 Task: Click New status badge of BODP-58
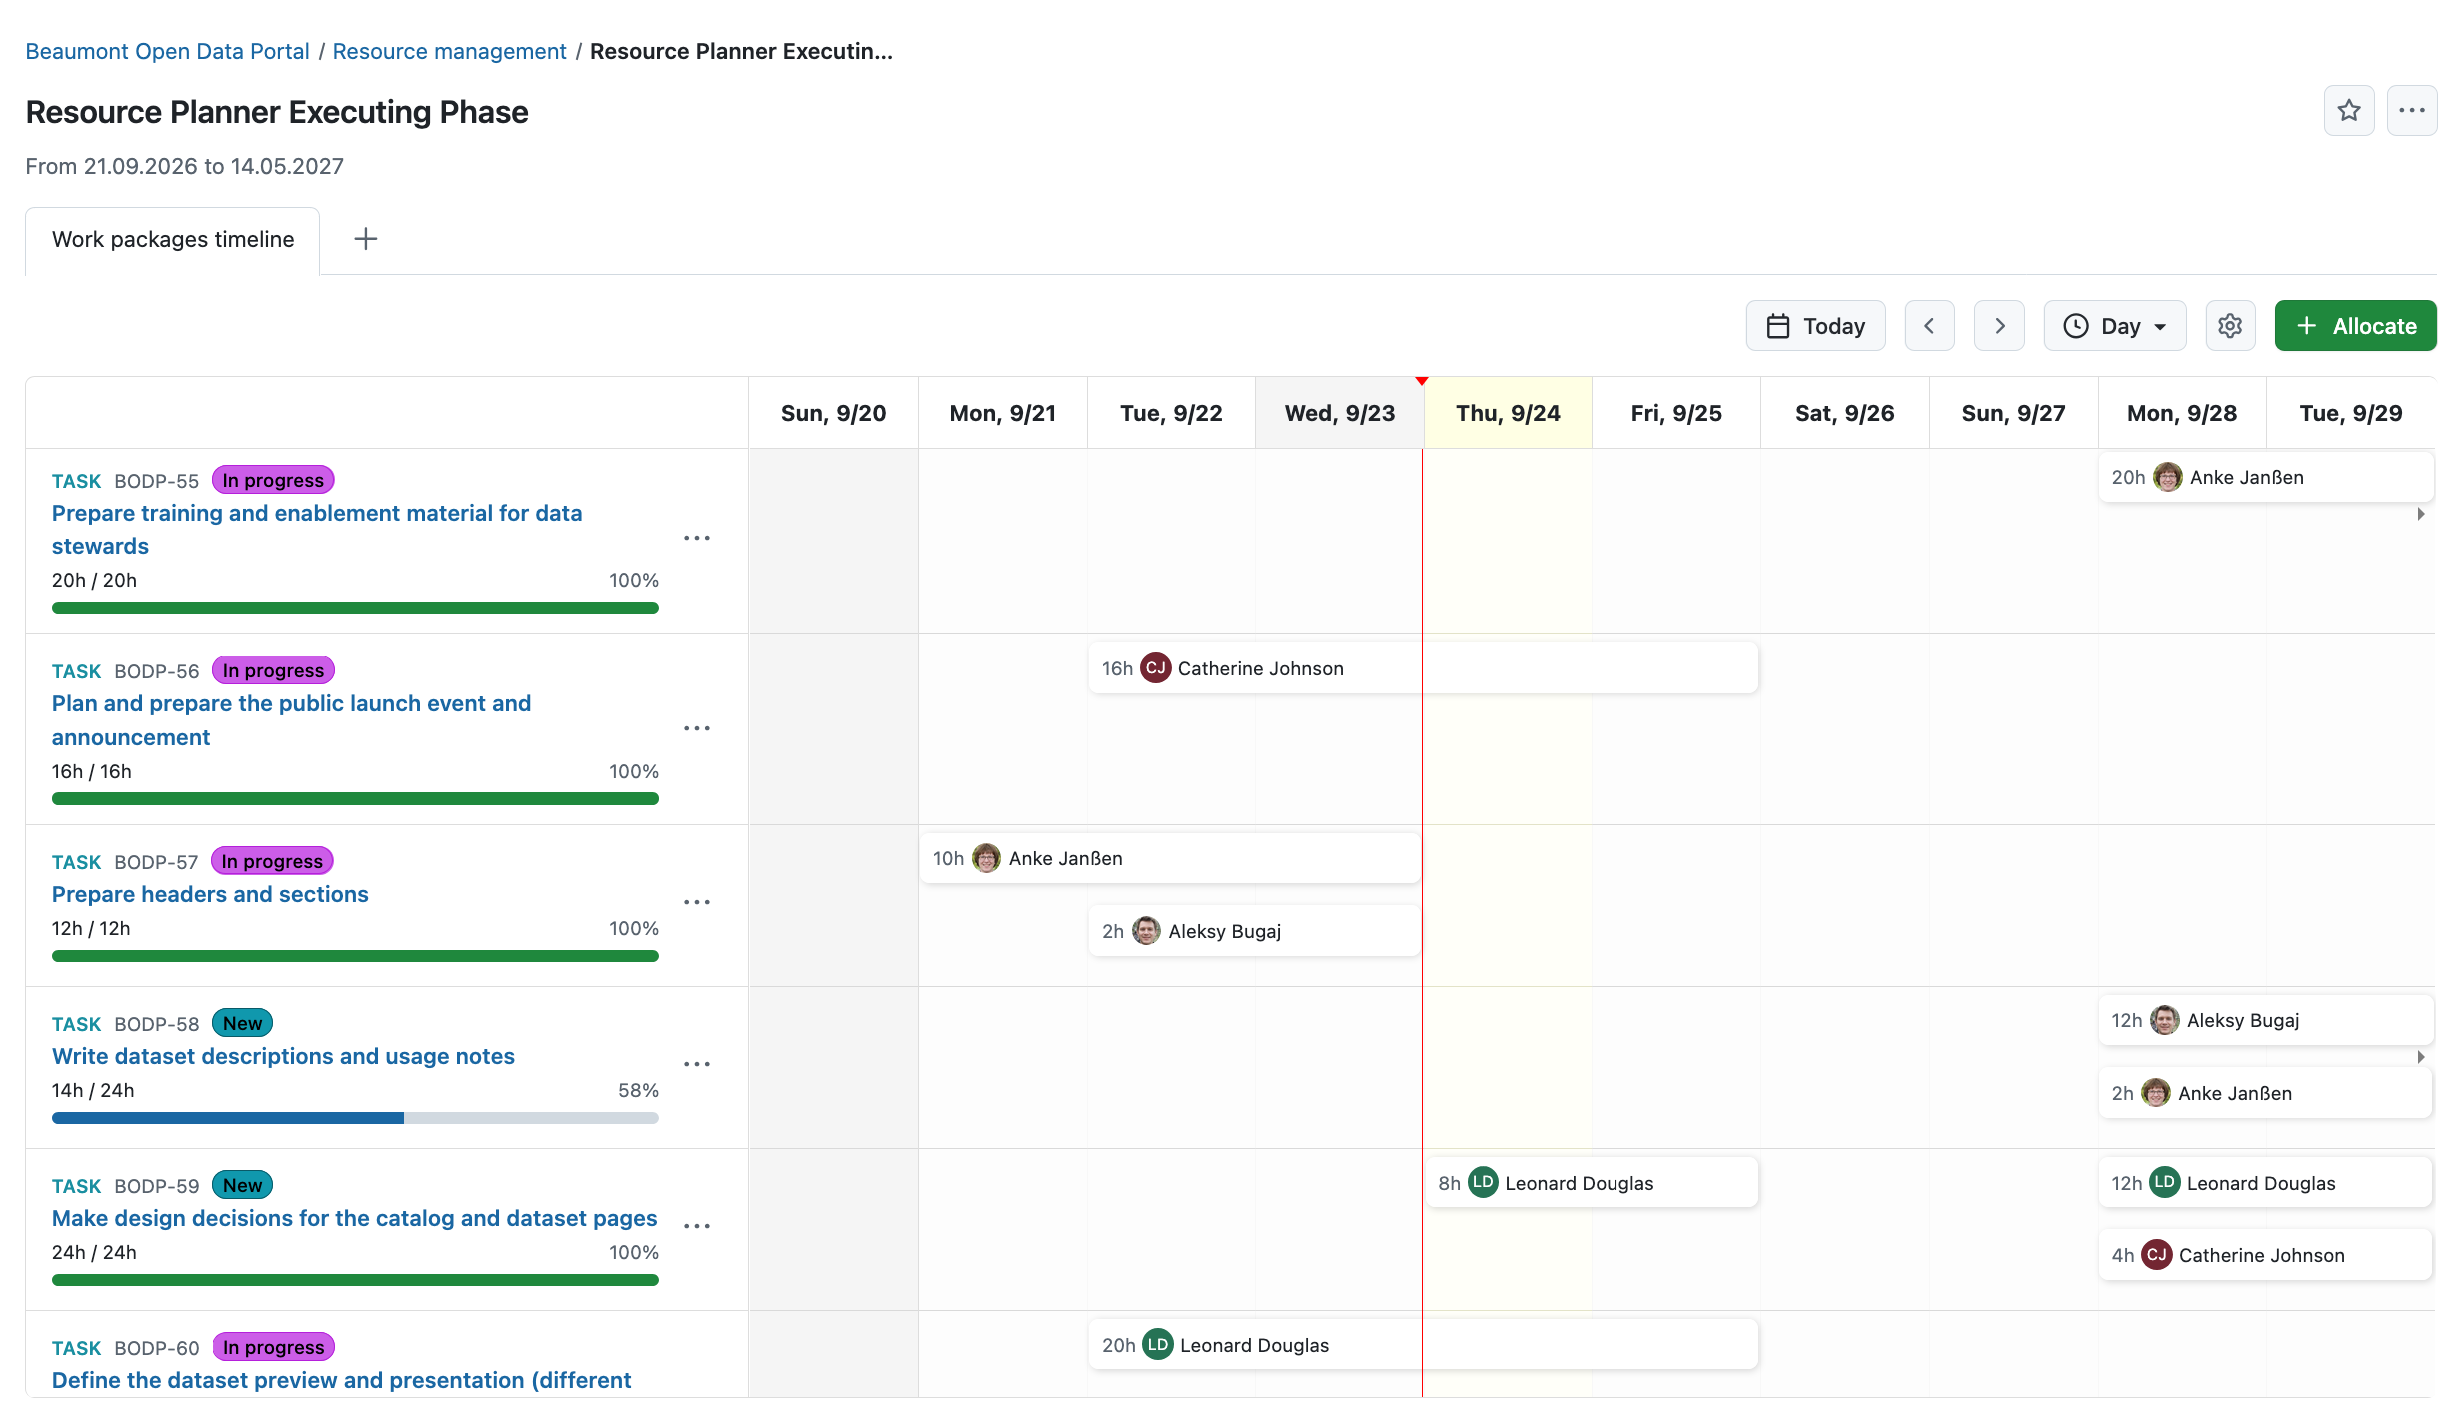242,1023
